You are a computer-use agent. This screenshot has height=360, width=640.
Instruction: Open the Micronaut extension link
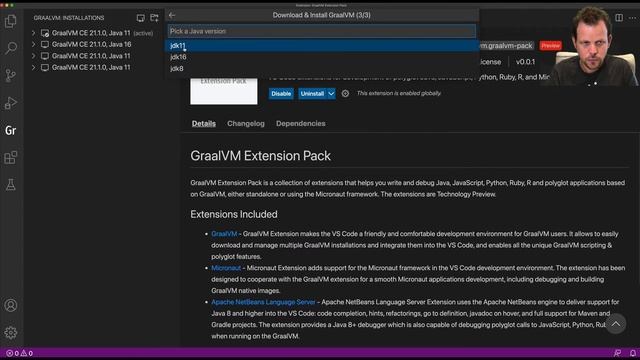click(226, 268)
